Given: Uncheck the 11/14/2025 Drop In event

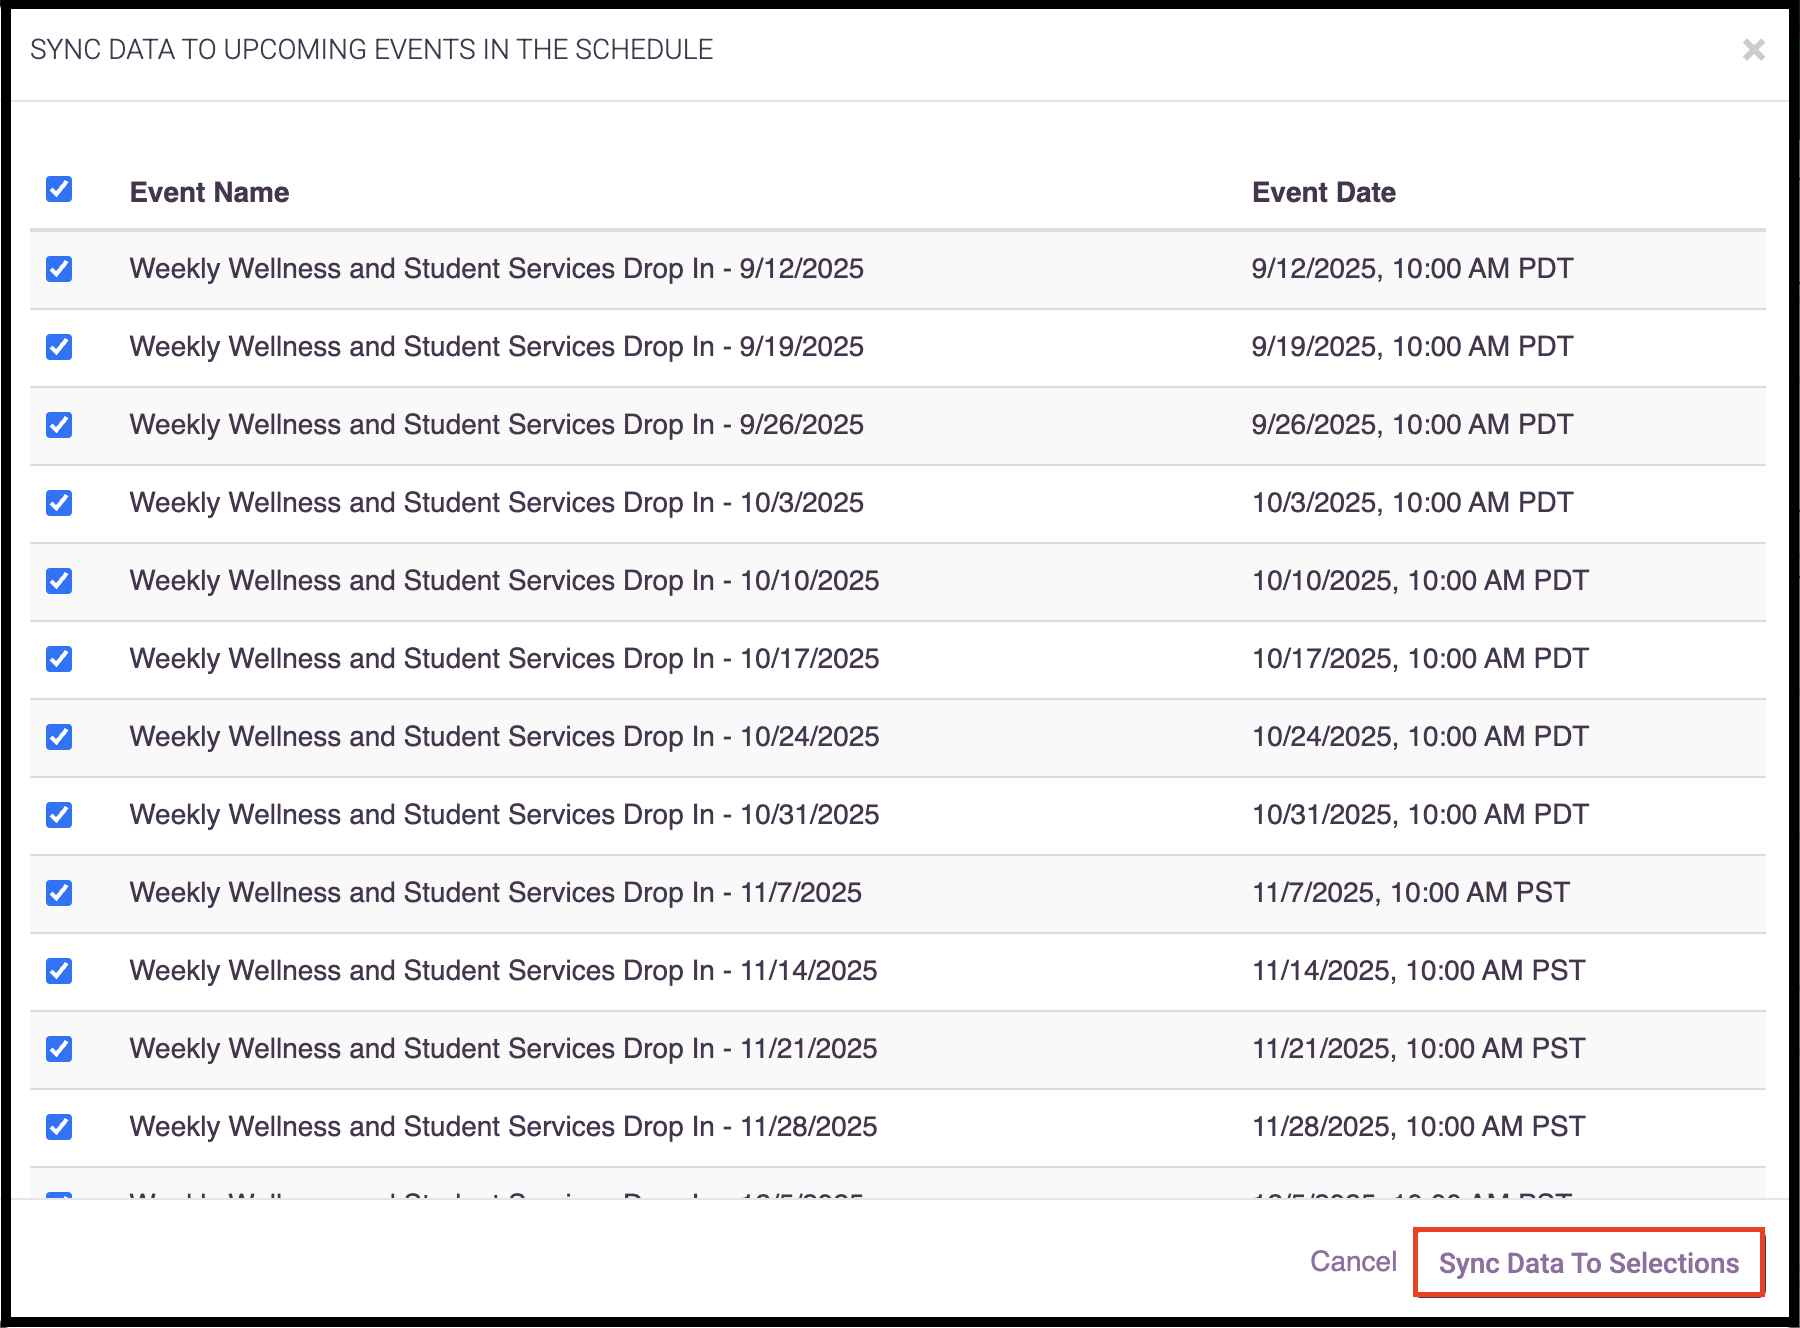Looking at the screenshot, I should click(x=59, y=971).
